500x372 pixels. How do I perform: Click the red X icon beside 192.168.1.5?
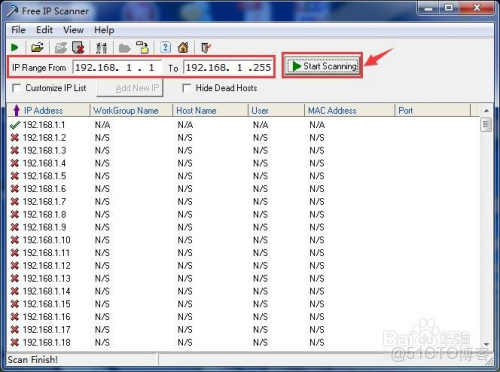(15, 176)
